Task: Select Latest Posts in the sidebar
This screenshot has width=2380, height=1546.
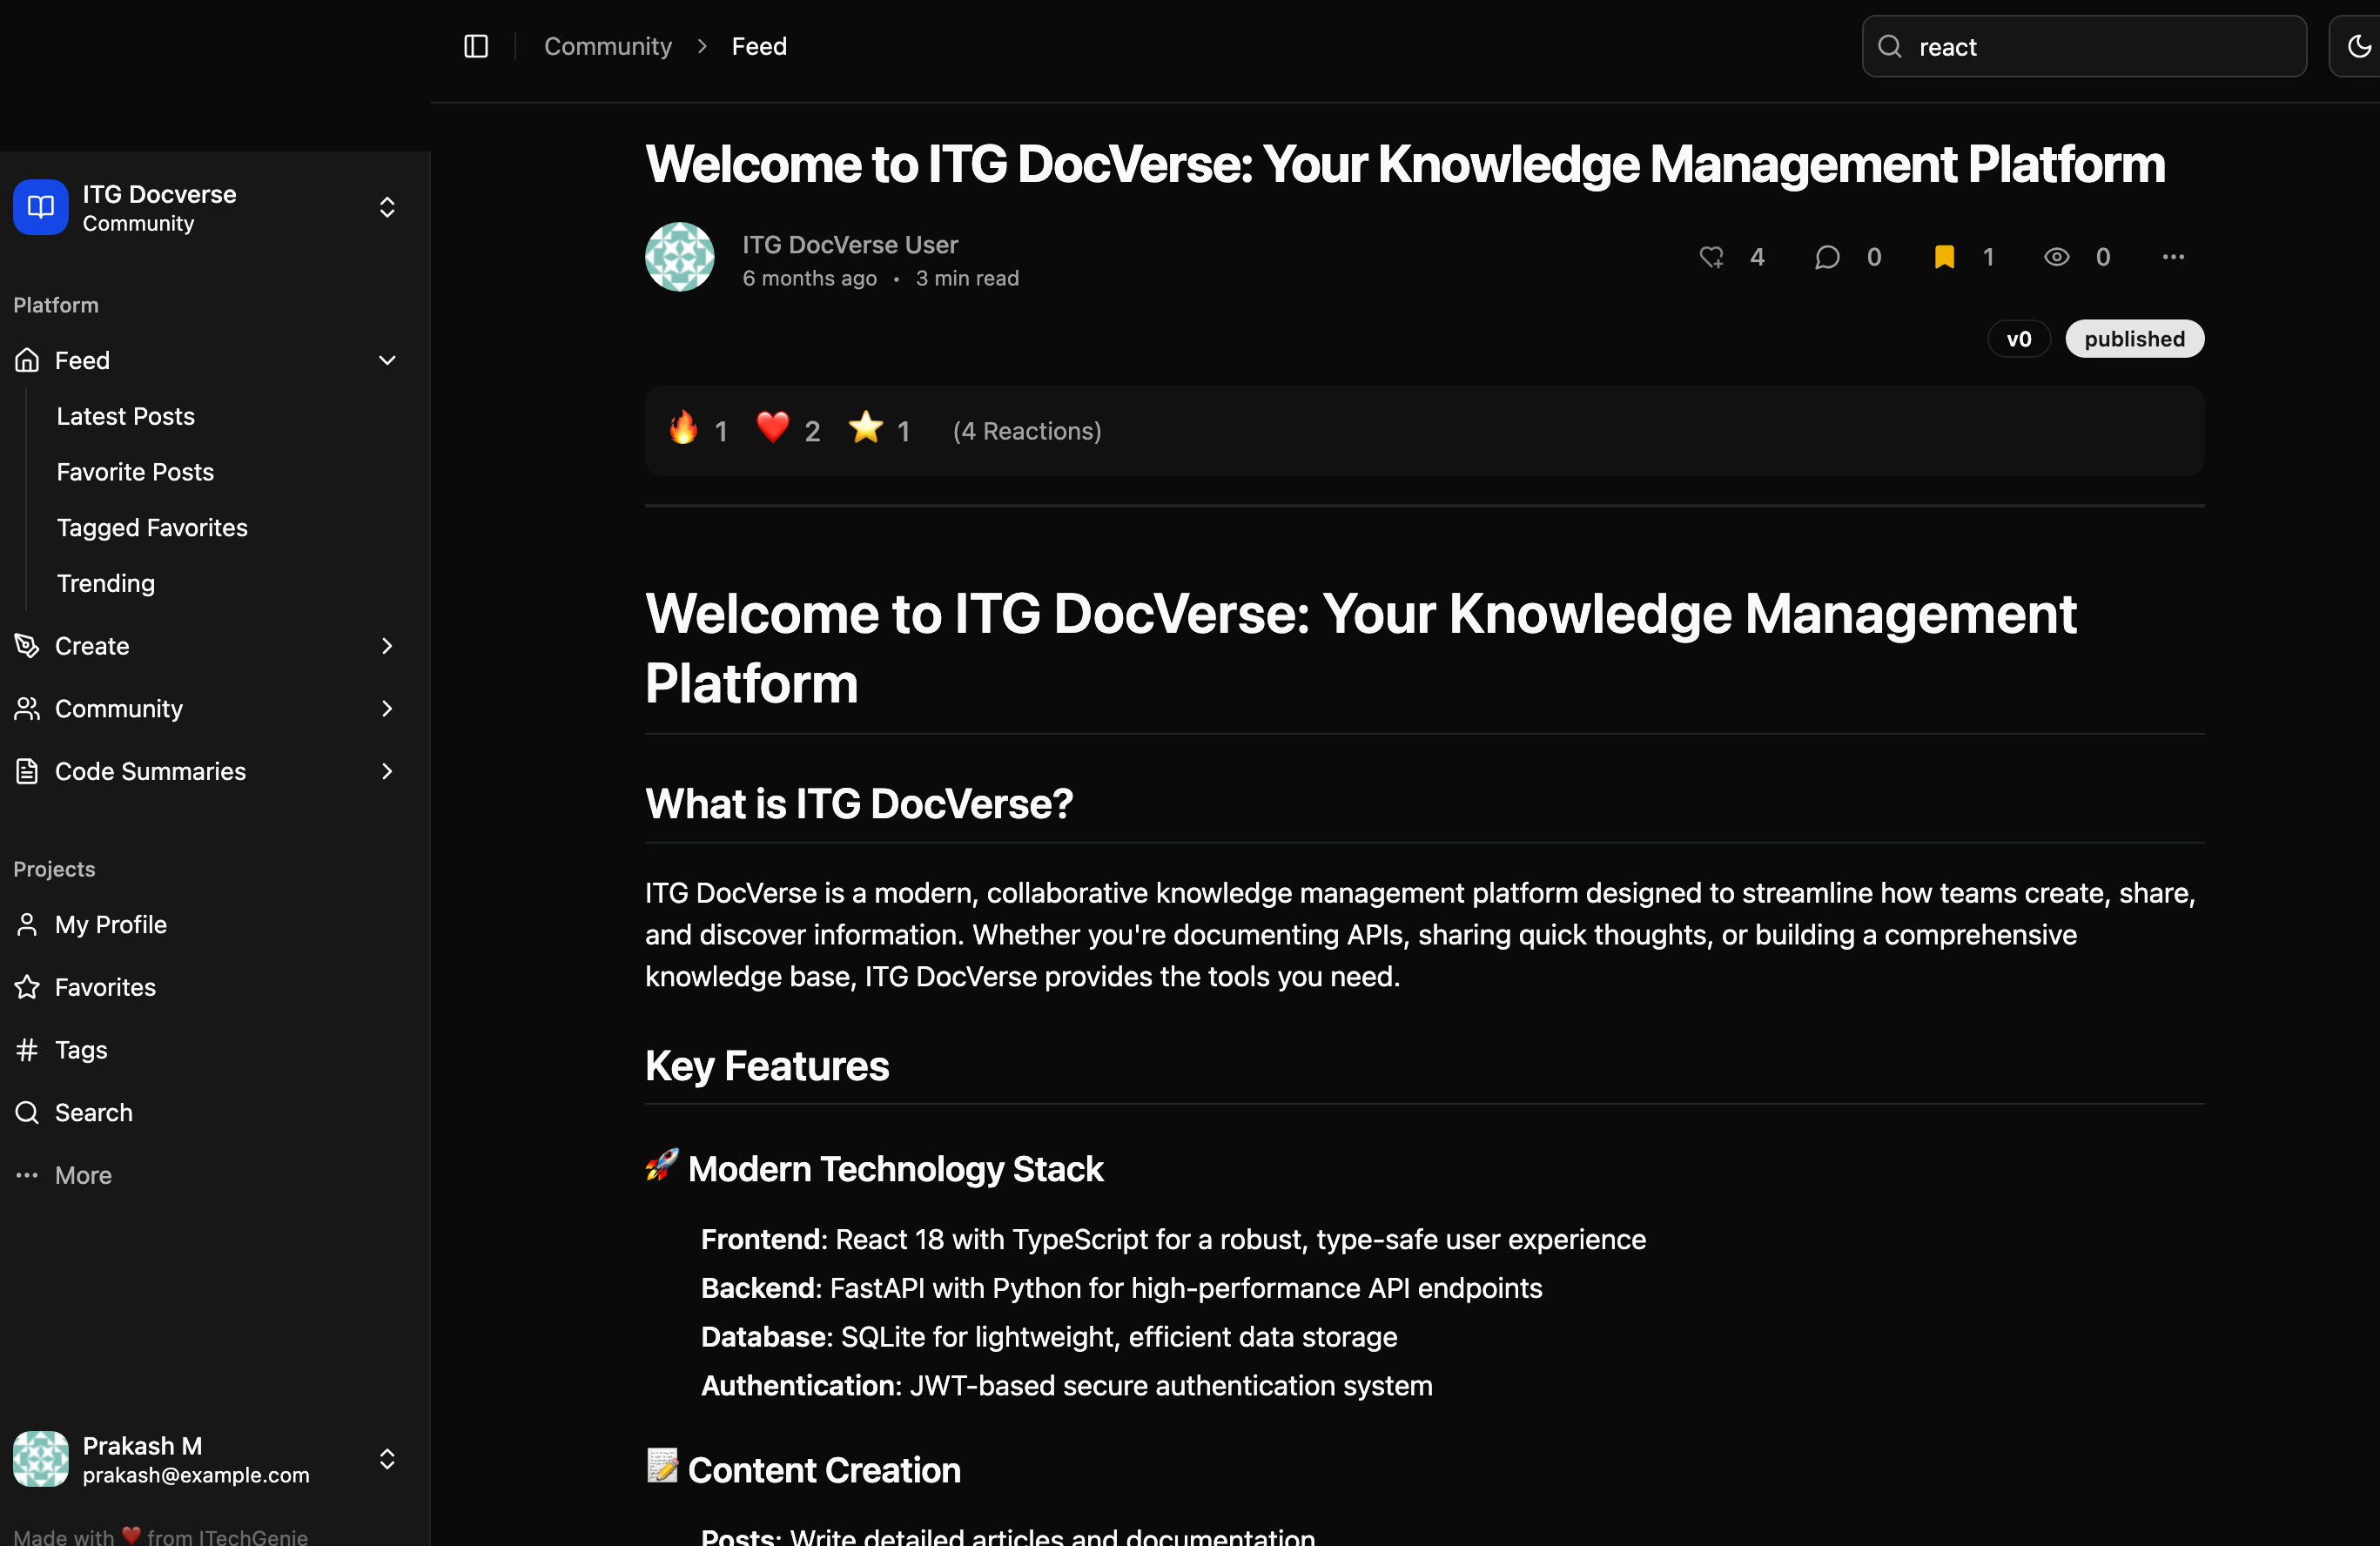Action: (x=126, y=416)
